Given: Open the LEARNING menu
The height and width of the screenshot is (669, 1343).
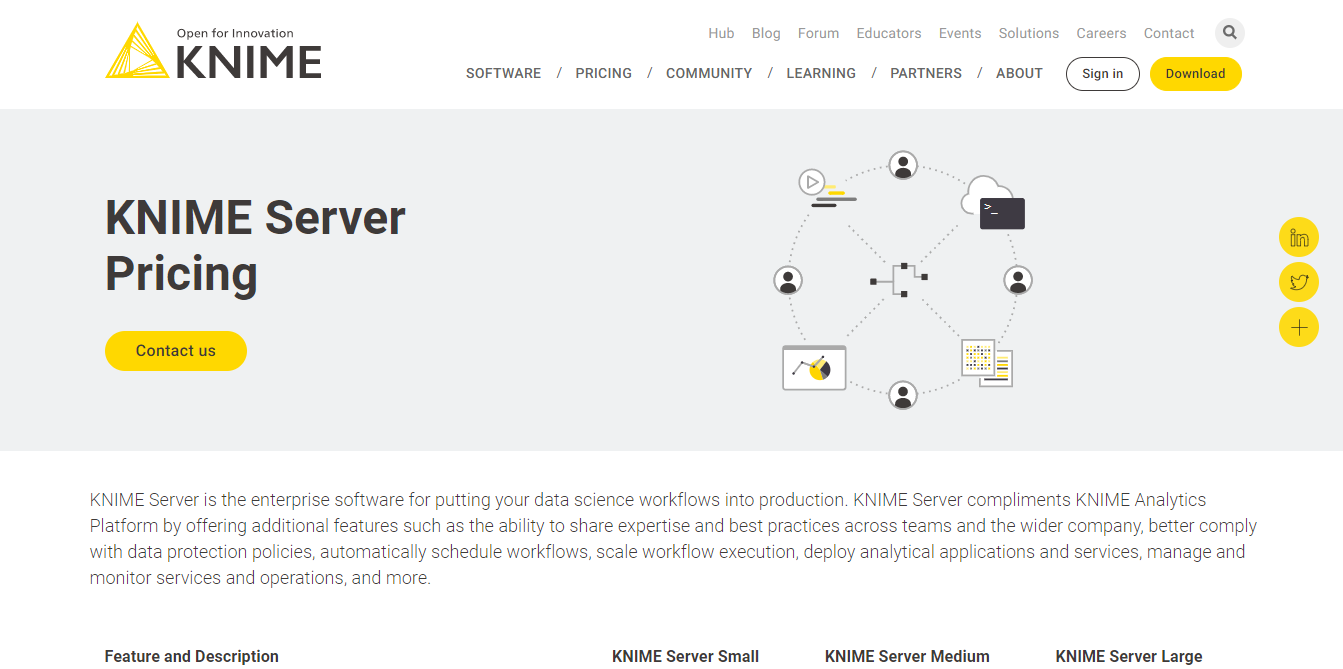Looking at the screenshot, I should pyautogui.click(x=821, y=73).
